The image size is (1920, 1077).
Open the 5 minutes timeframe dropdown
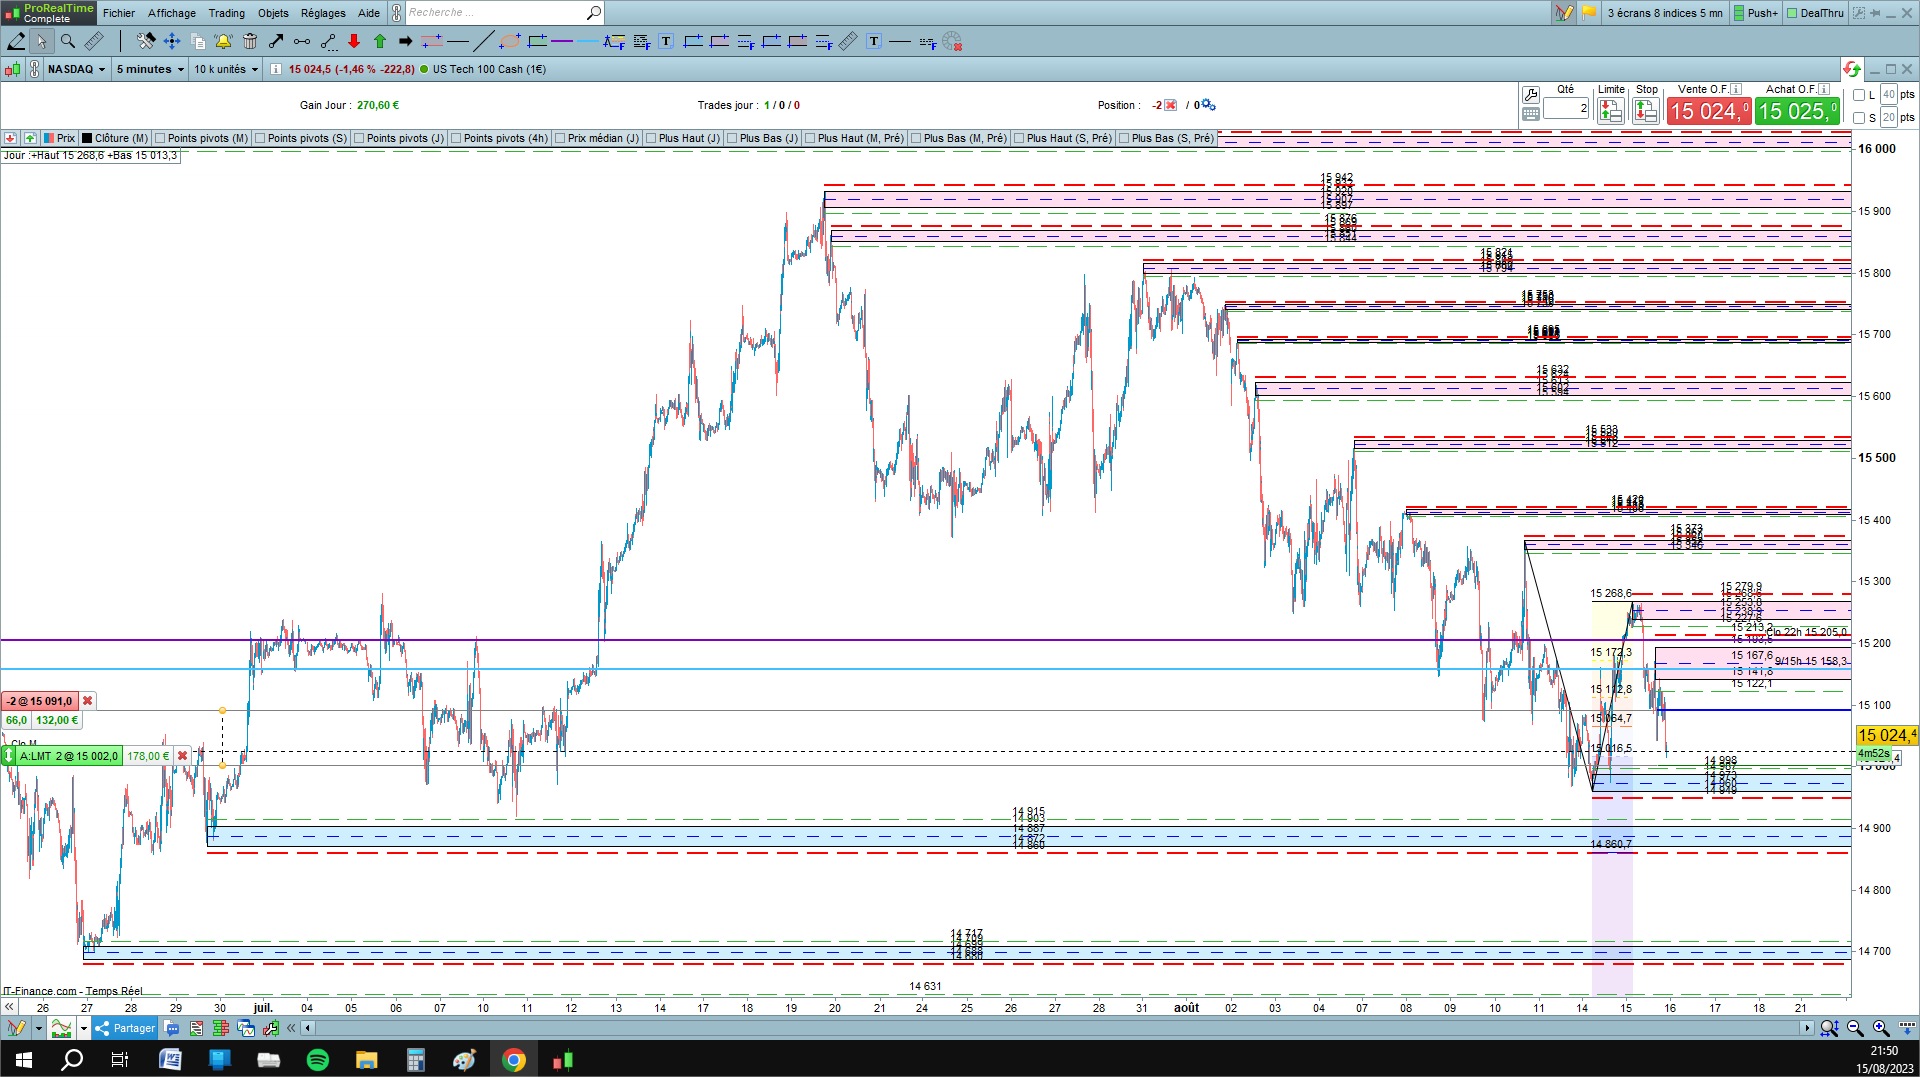(150, 69)
